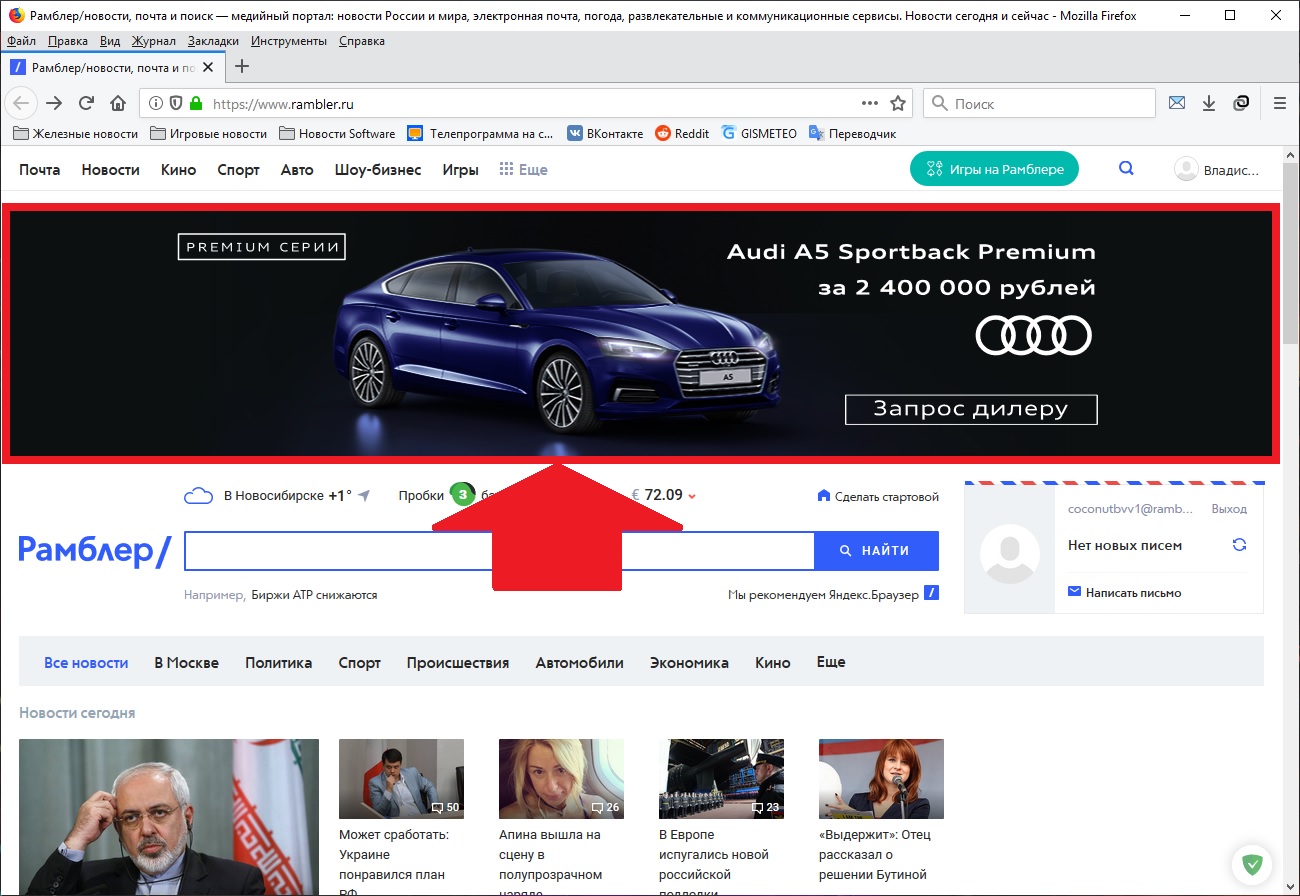Open the mail envelope toolbar icon

point(1177,103)
